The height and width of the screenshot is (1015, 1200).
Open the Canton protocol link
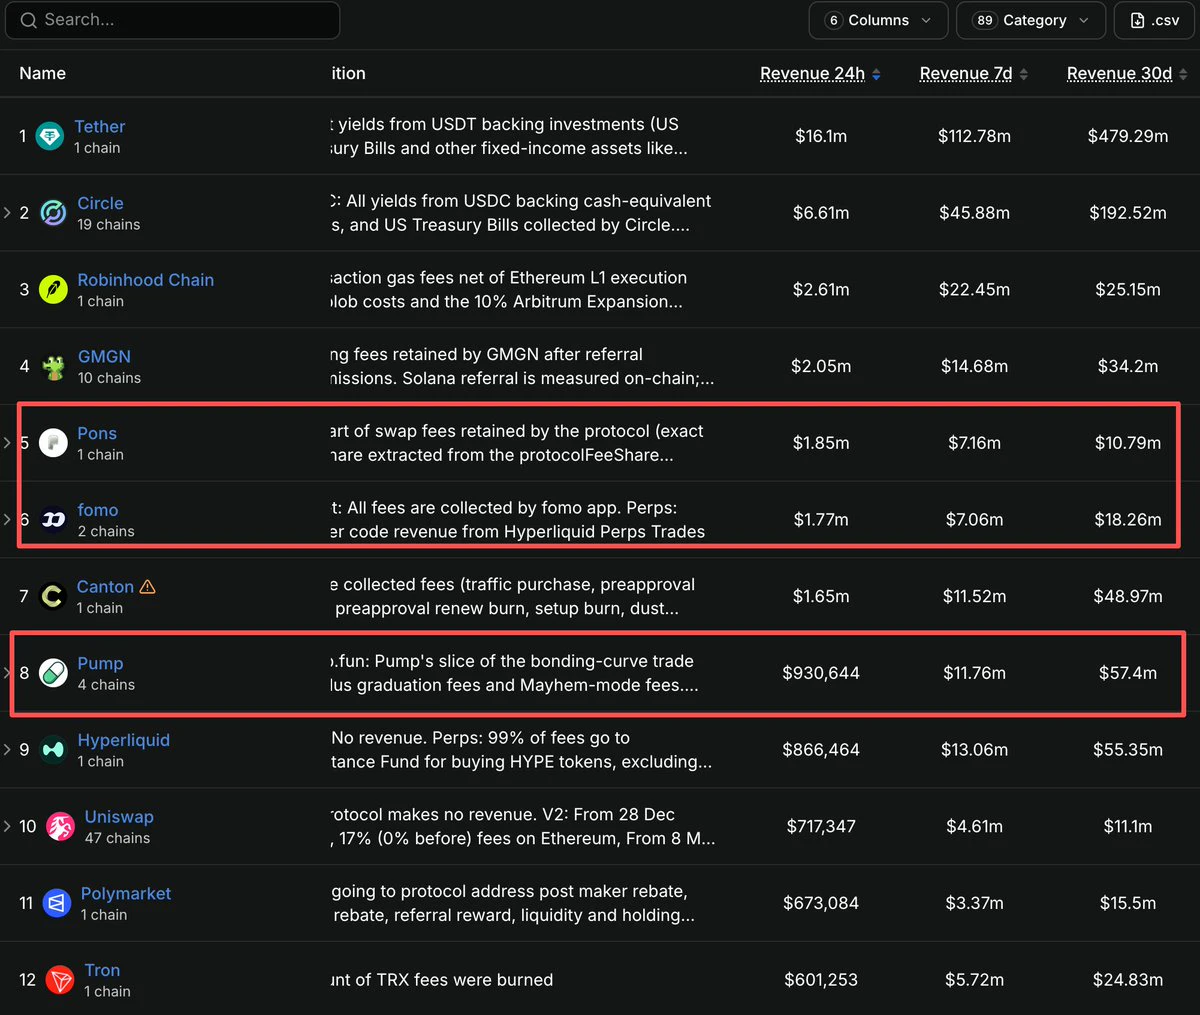click(x=105, y=587)
